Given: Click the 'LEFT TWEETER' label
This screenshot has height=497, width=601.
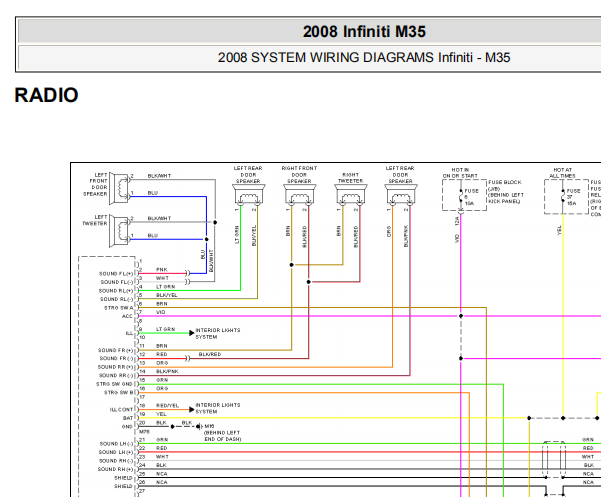Looking at the screenshot, I should 95,220.
